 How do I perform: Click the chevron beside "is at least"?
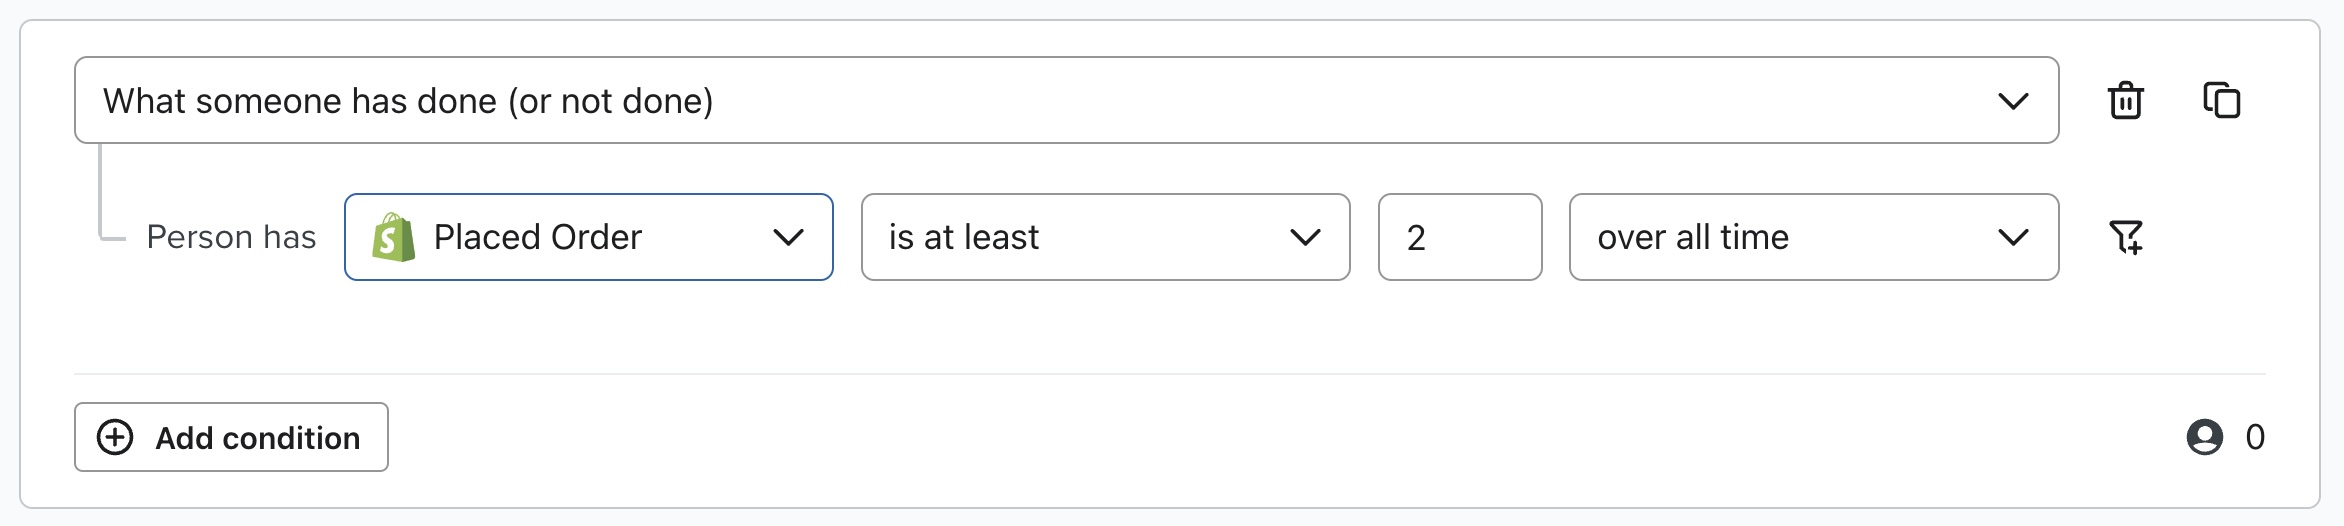tap(1305, 238)
